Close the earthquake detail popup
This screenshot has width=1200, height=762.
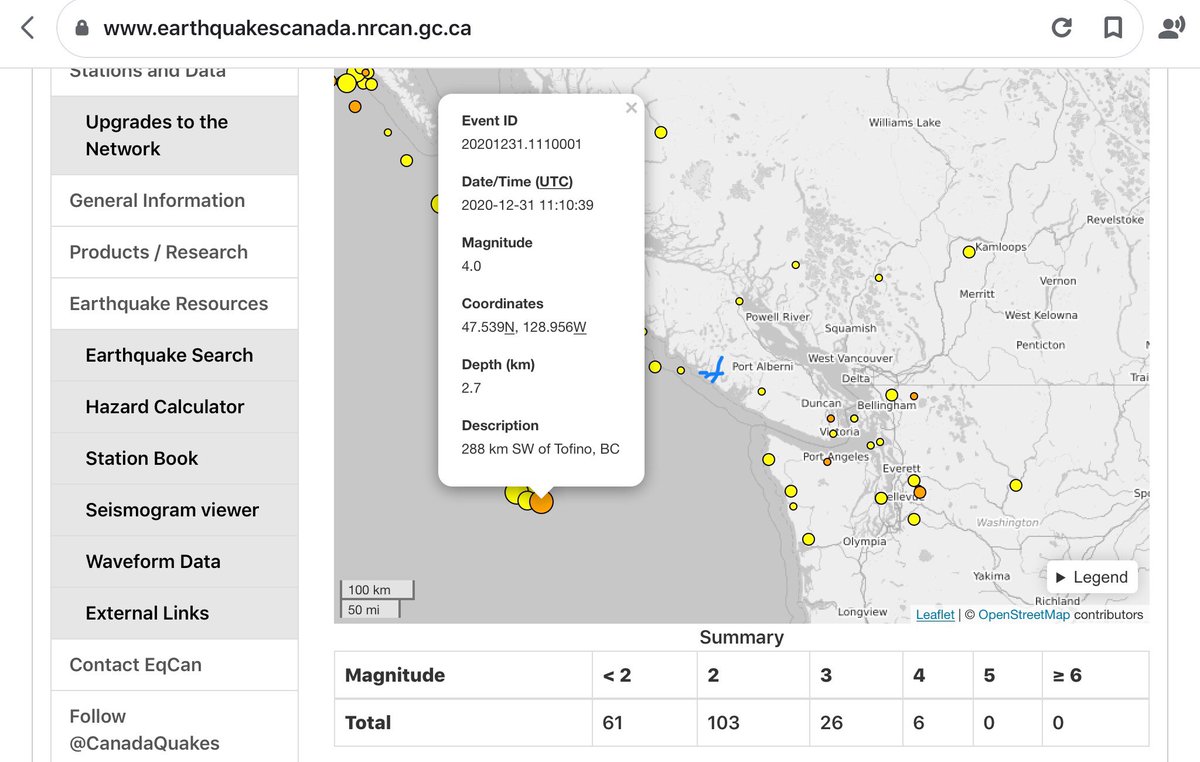coord(631,107)
